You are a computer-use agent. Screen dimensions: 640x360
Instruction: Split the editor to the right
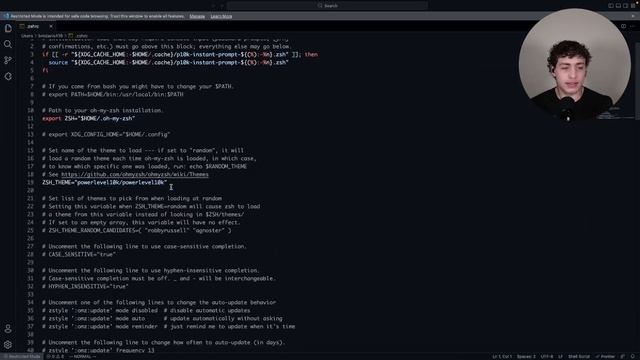click(623, 27)
